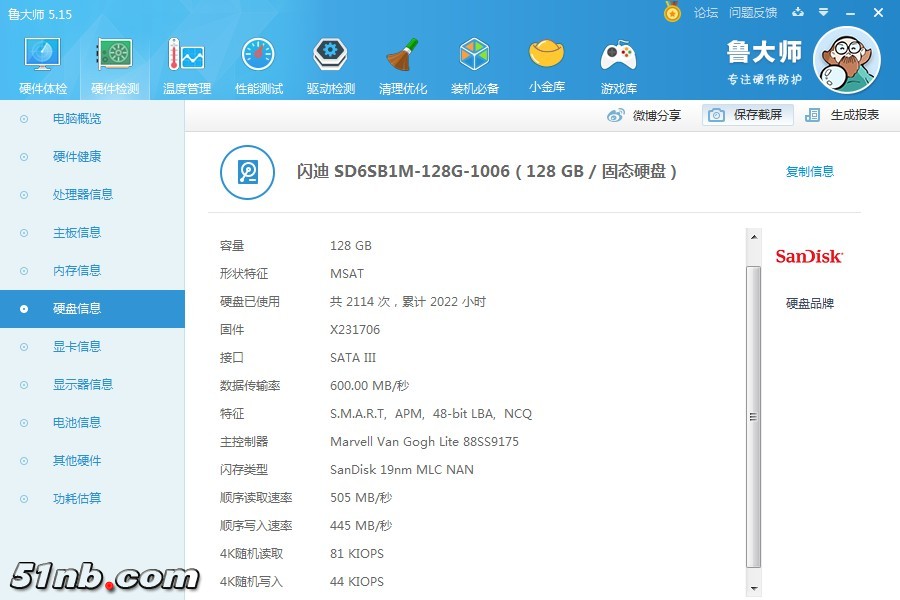Click 复制信息 link
The height and width of the screenshot is (600, 900).
(809, 172)
